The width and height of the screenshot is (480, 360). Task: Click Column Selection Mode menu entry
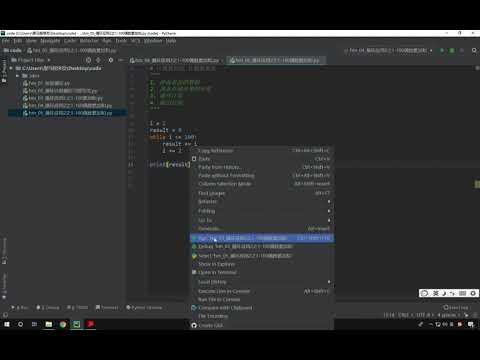[x=262, y=184]
